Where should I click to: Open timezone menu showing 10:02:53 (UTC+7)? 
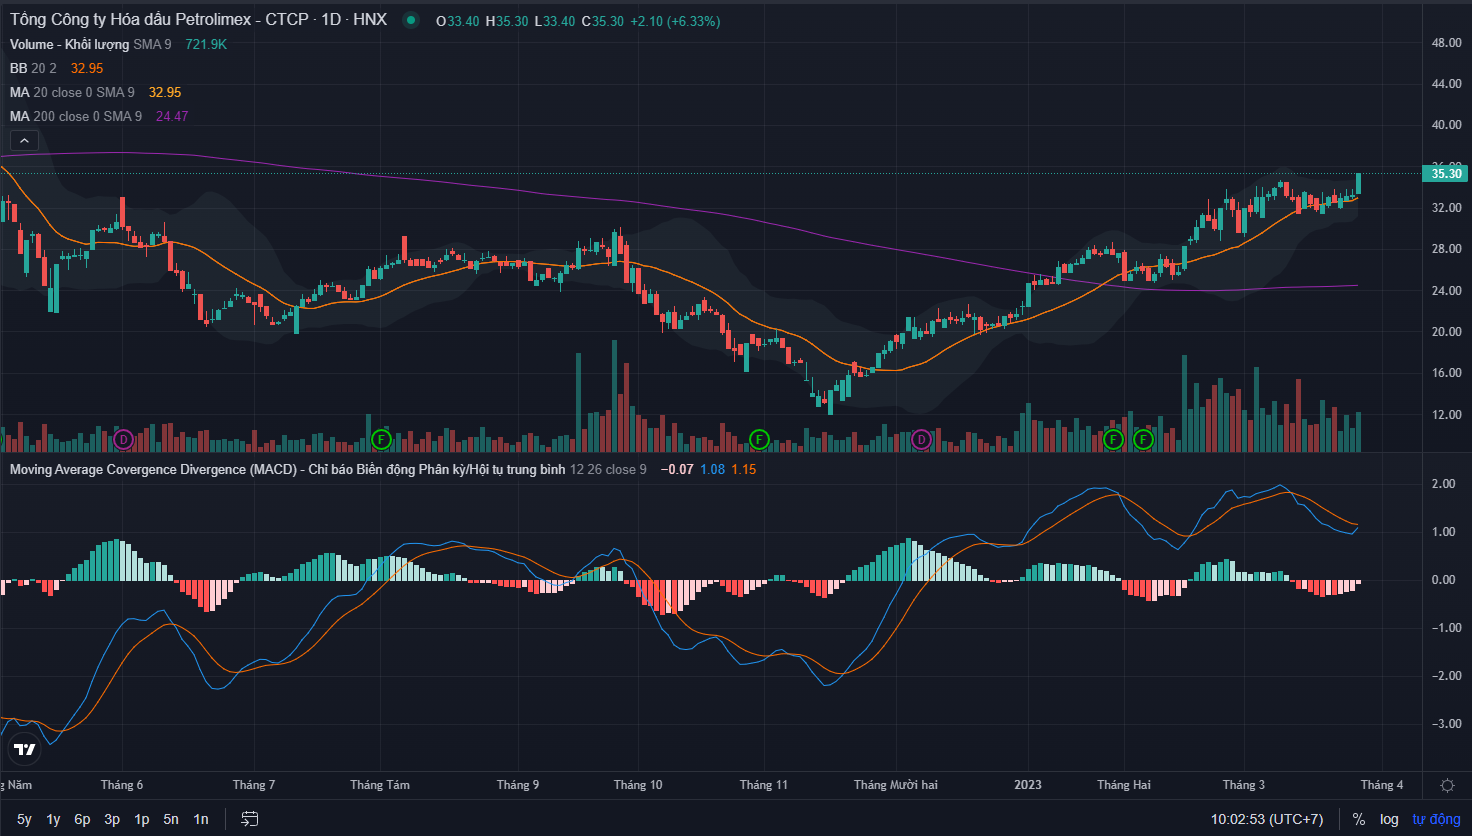coord(1267,819)
